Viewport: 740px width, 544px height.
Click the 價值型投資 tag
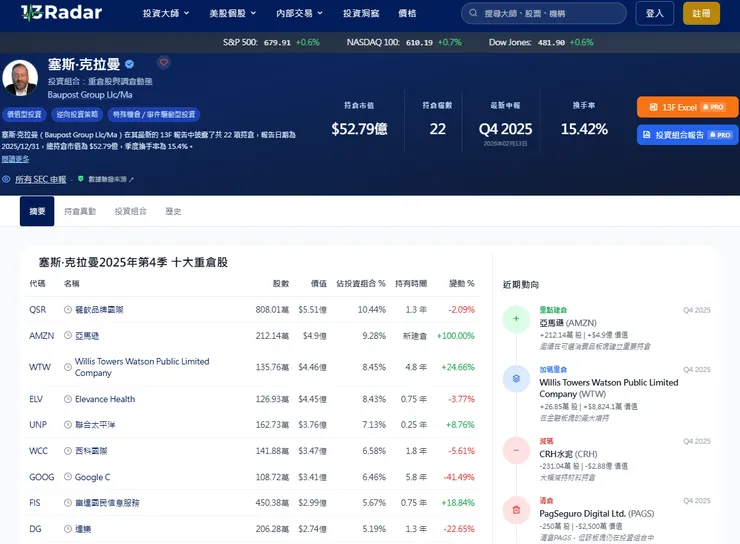pyautogui.click(x=24, y=114)
